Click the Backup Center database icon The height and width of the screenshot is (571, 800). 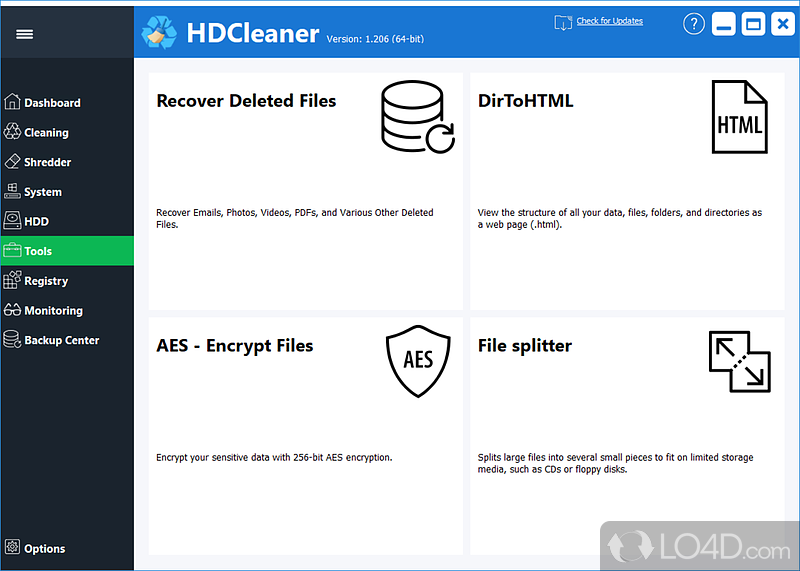(12, 339)
